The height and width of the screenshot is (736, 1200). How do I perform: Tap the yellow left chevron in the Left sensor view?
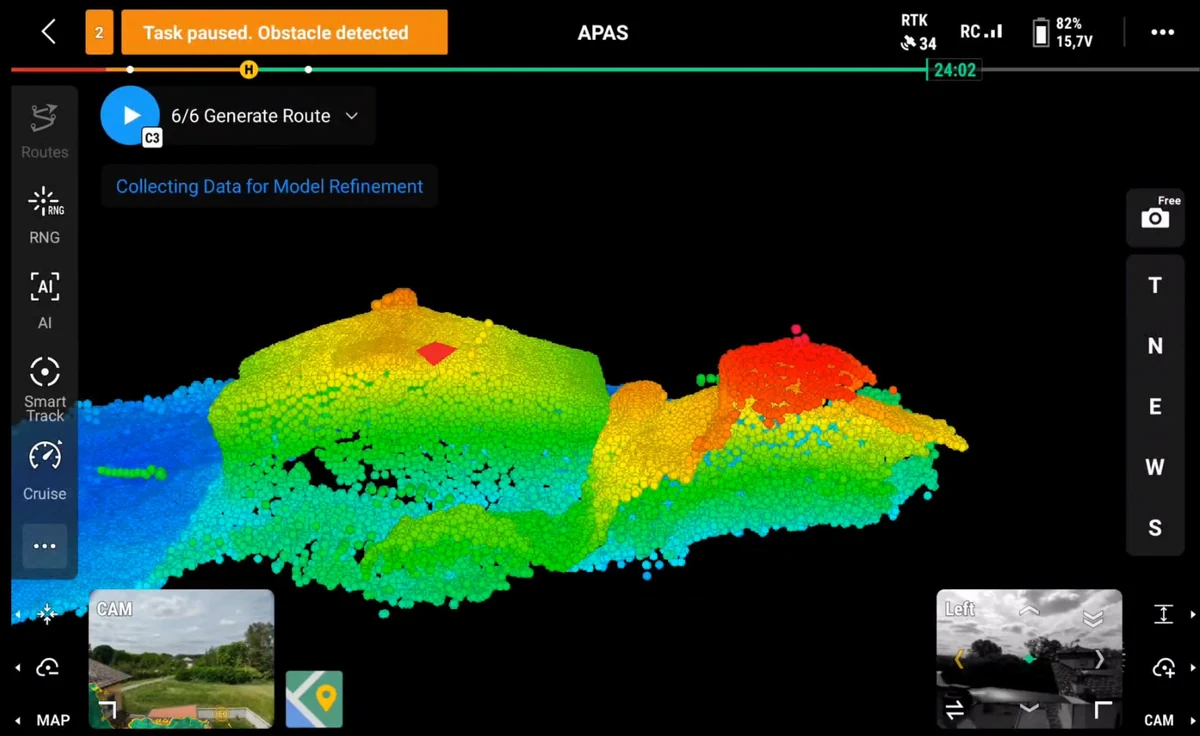[x=959, y=659]
